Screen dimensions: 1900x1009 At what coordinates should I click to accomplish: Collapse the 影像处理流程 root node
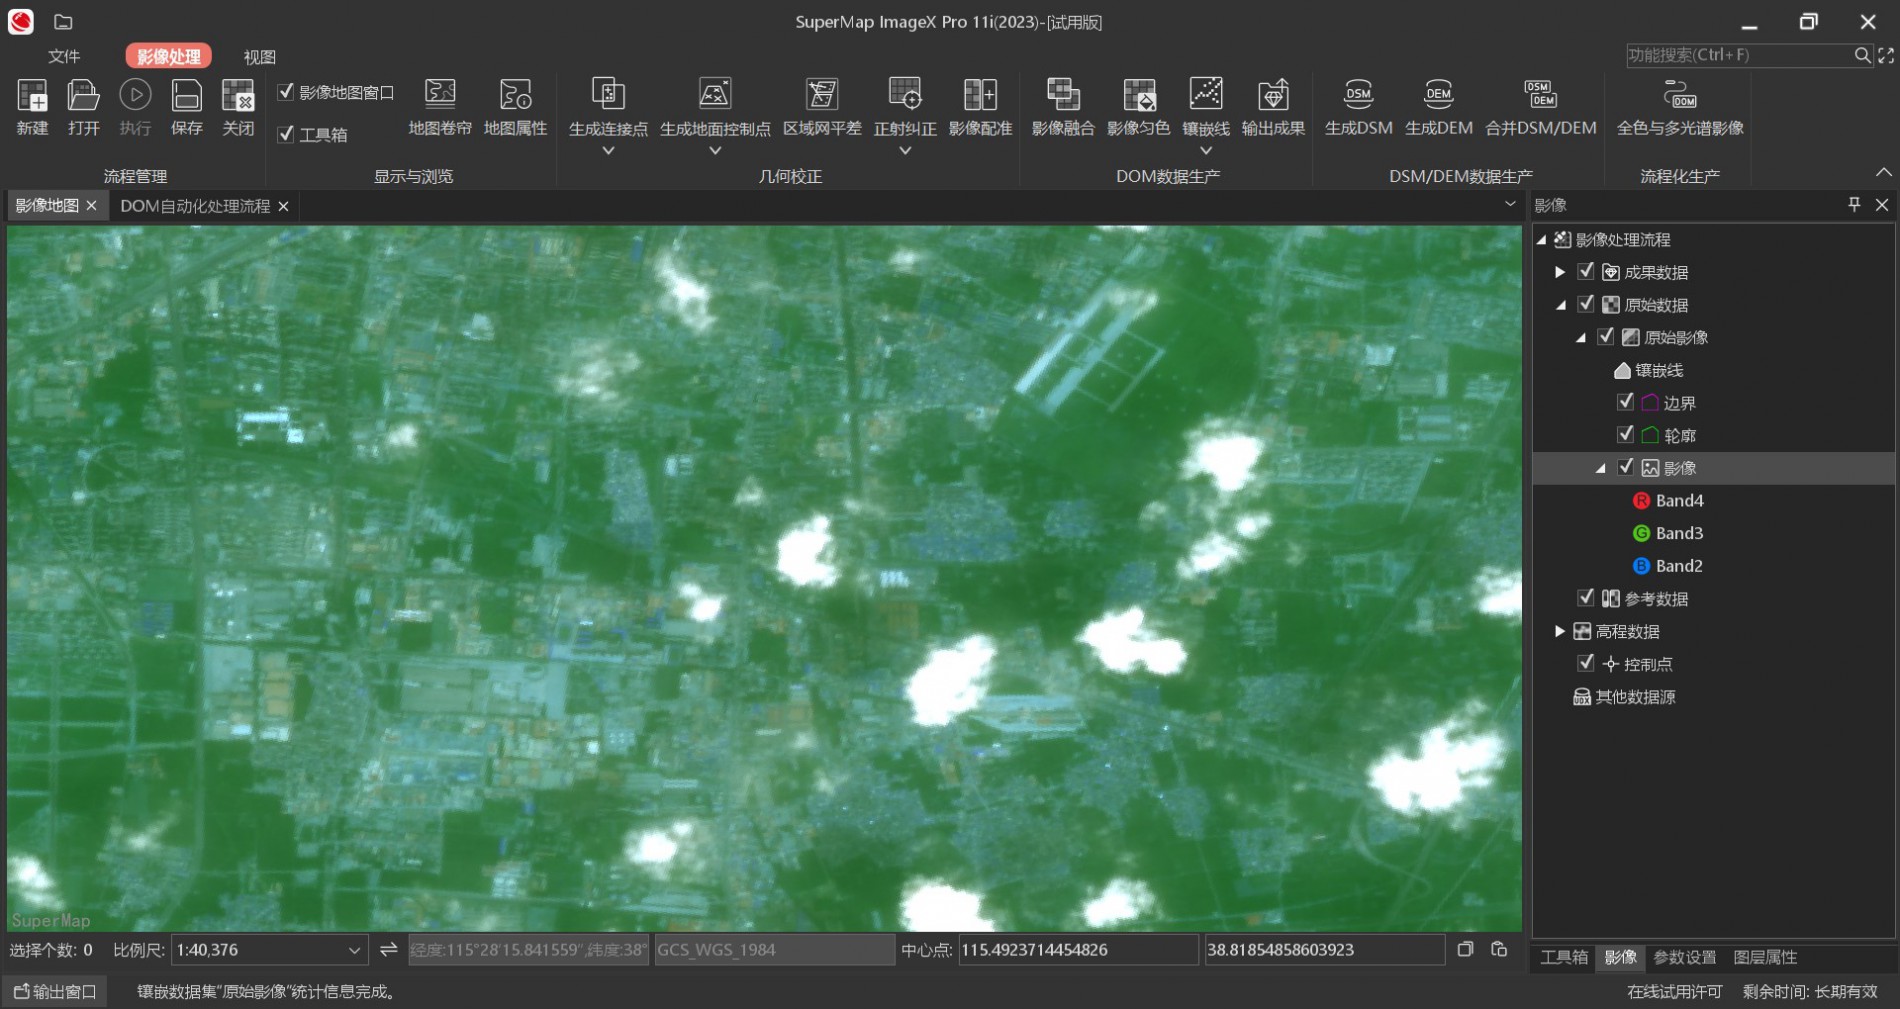(1542, 240)
